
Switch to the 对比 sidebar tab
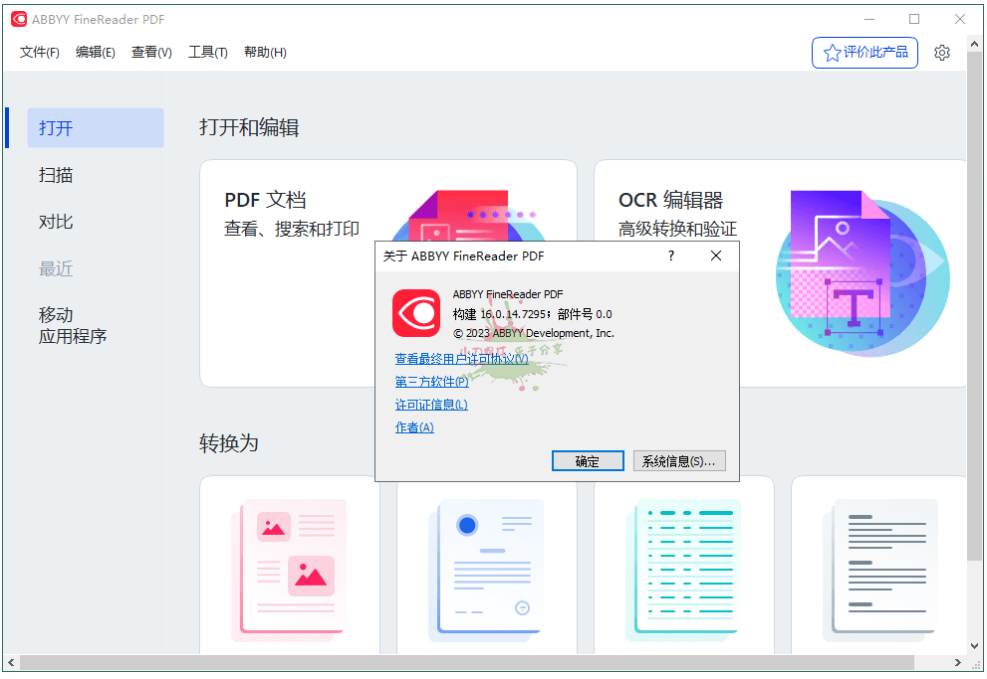click(x=55, y=221)
